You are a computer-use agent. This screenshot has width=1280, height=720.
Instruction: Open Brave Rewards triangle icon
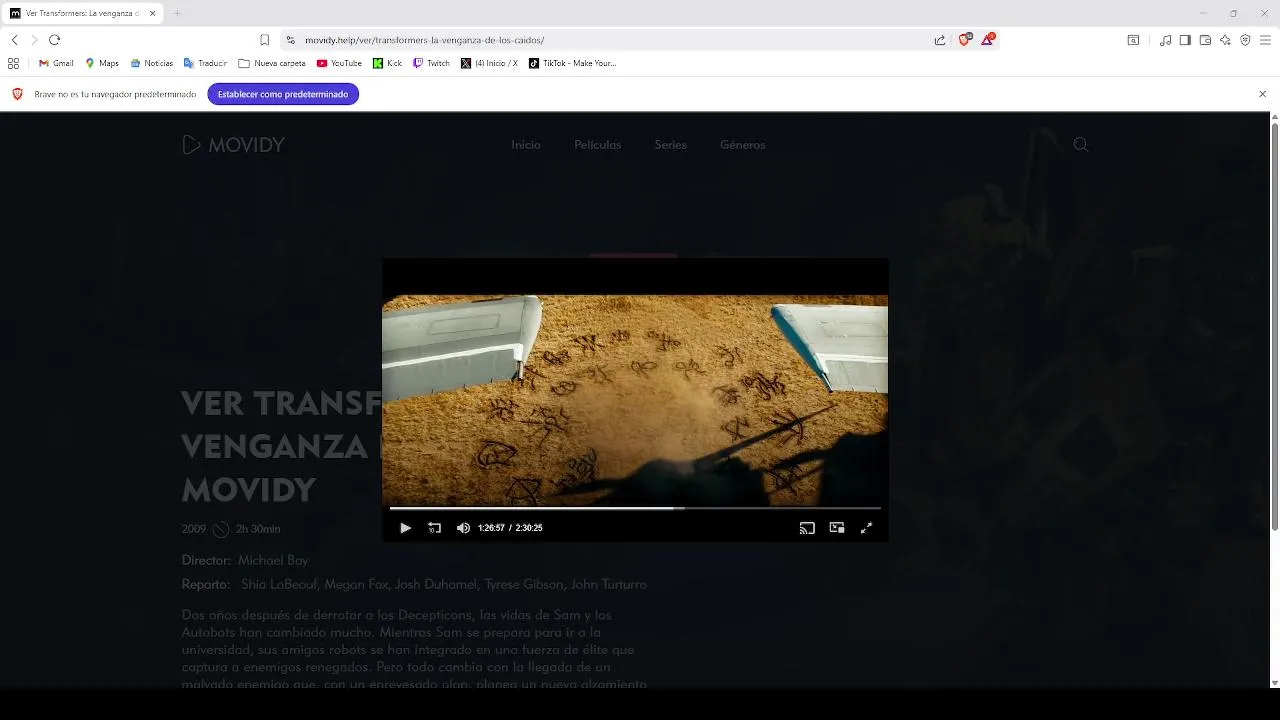click(988, 40)
